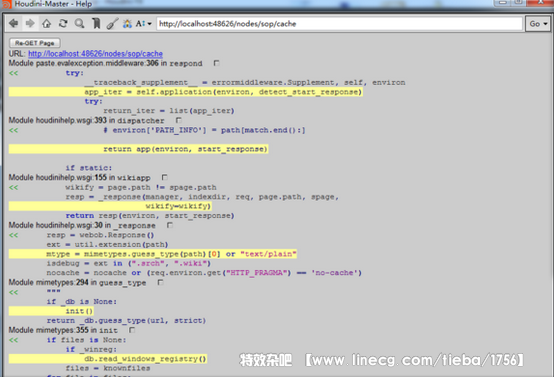Toggle checkbox next to 'in guess_type'

click(160, 282)
